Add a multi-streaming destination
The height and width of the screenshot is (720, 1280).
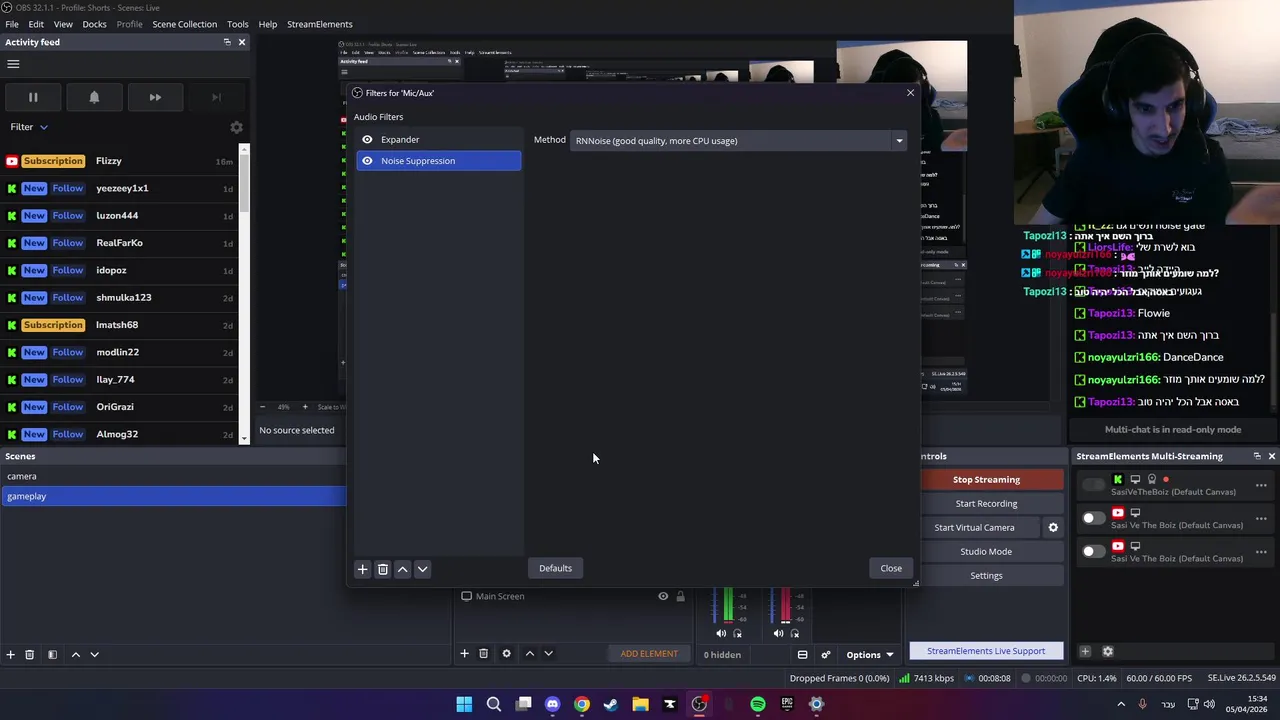(x=1085, y=651)
